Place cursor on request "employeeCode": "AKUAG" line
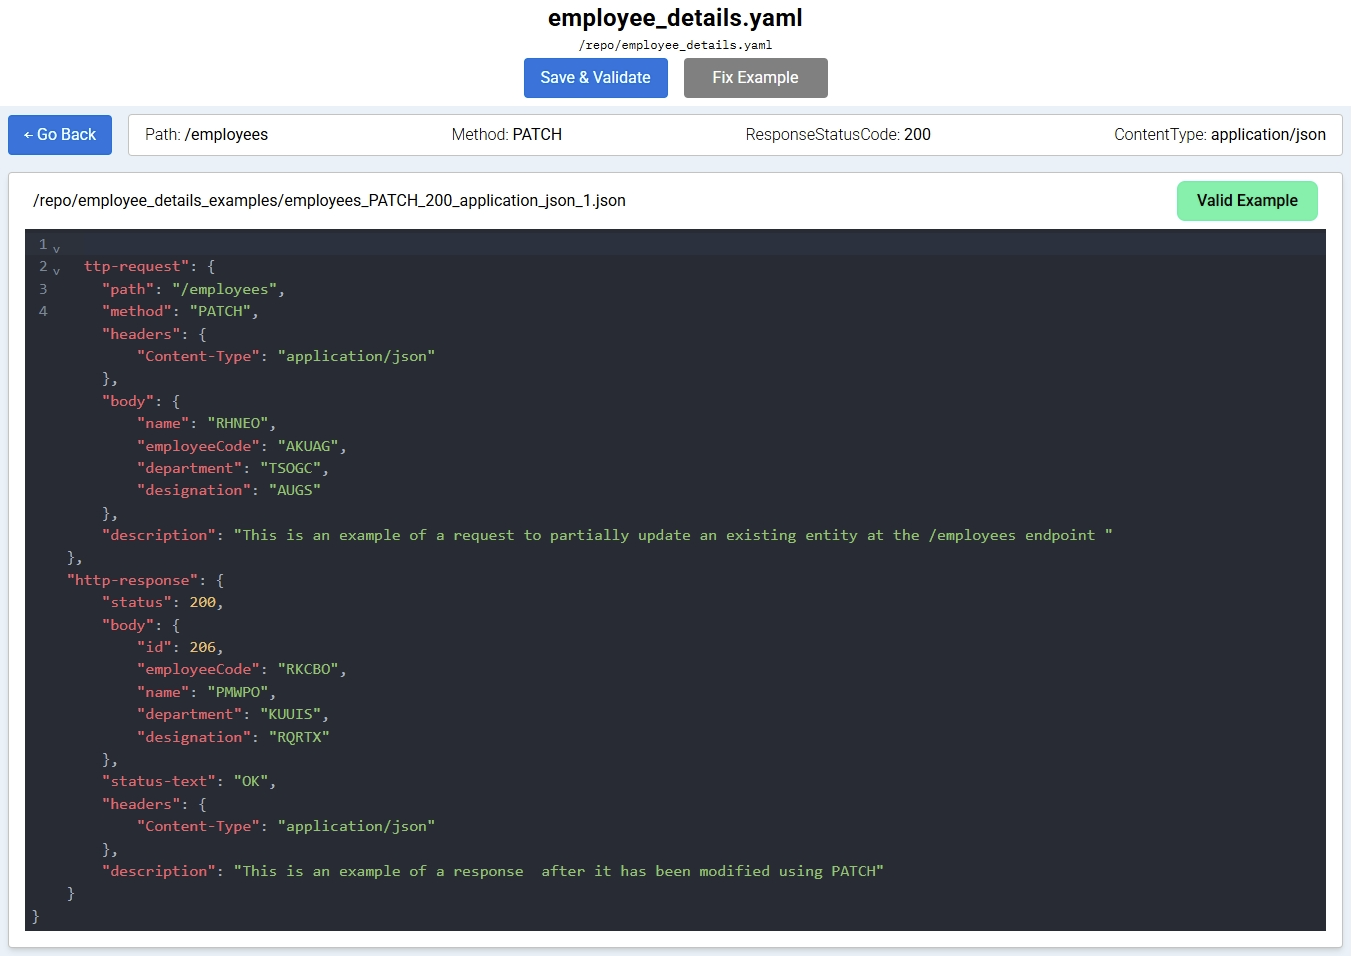The width and height of the screenshot is (1351, 956). (x=240, y=446)
